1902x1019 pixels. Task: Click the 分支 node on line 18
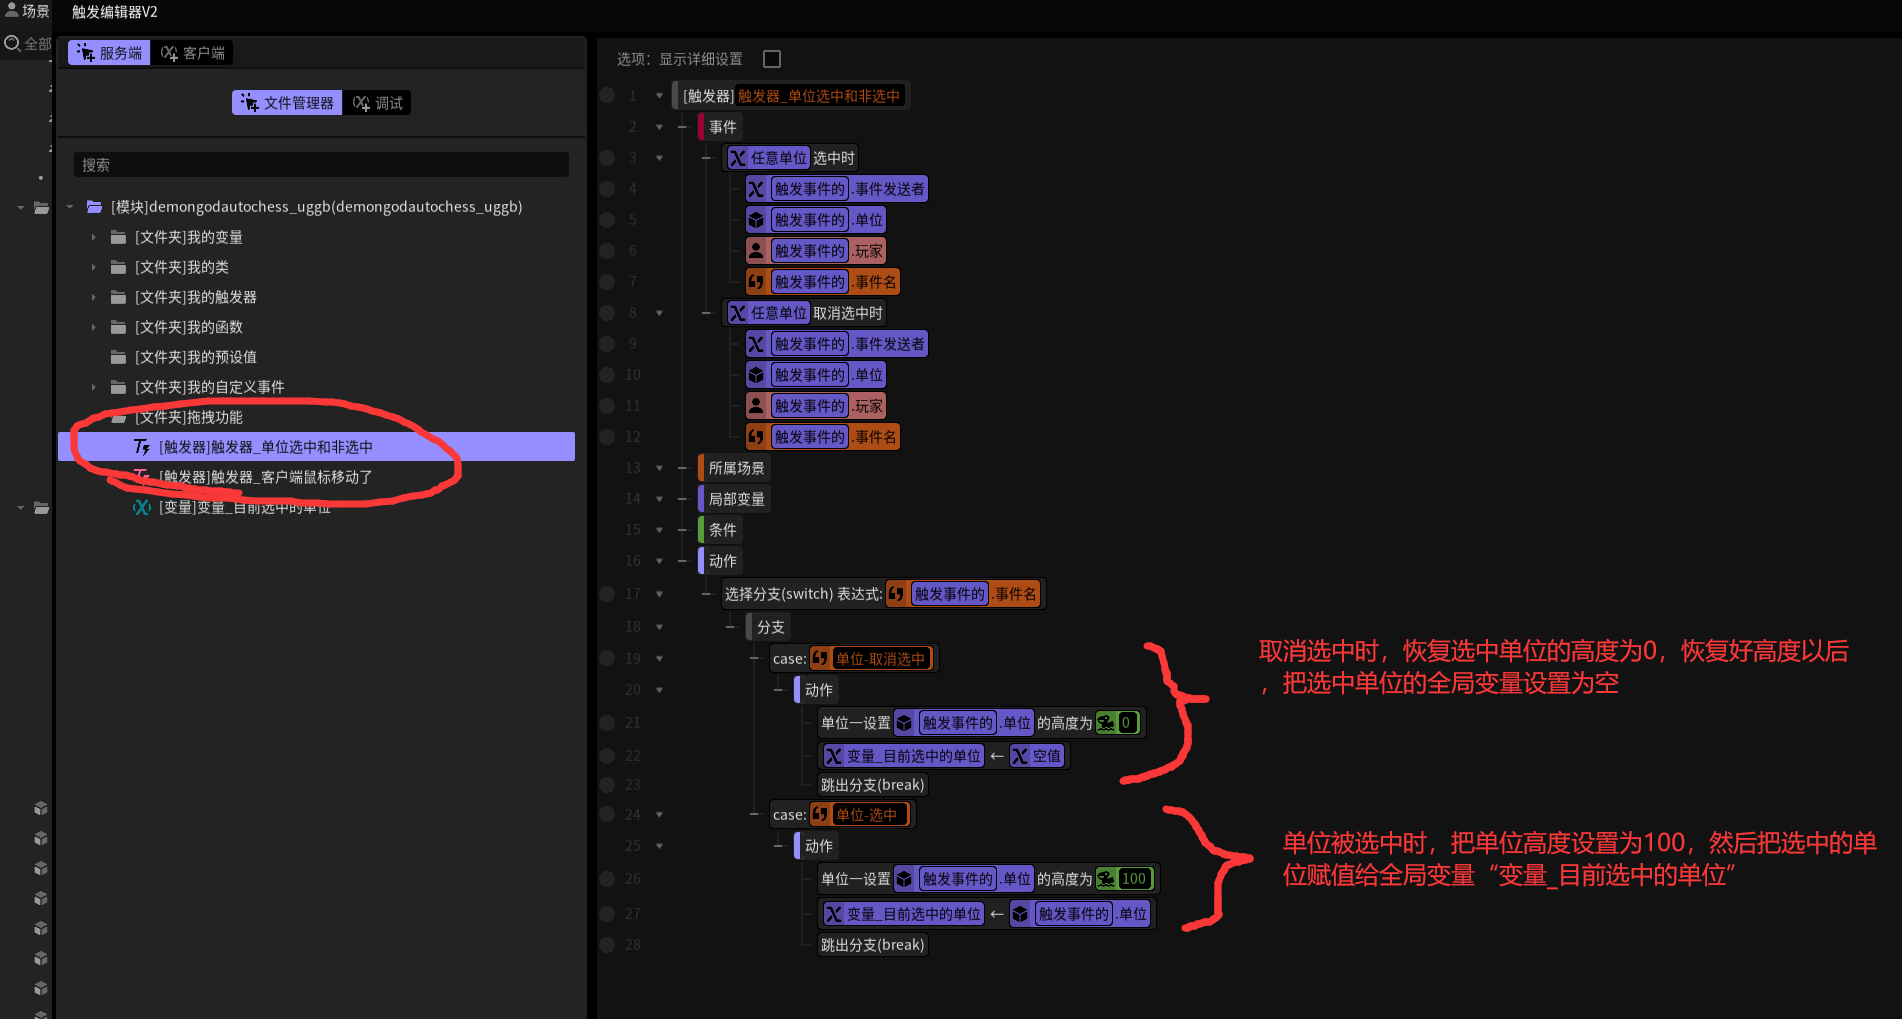point(771,627)
